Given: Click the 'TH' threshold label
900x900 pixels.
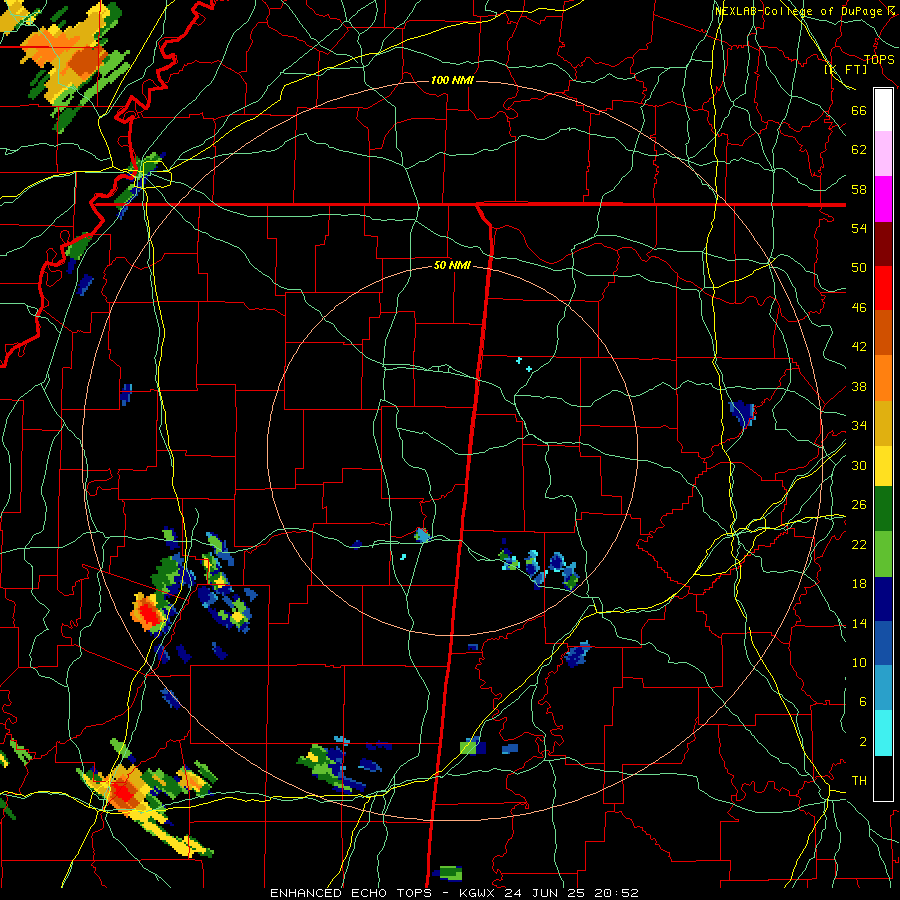Looking at the screenshot, I should 859,781.
